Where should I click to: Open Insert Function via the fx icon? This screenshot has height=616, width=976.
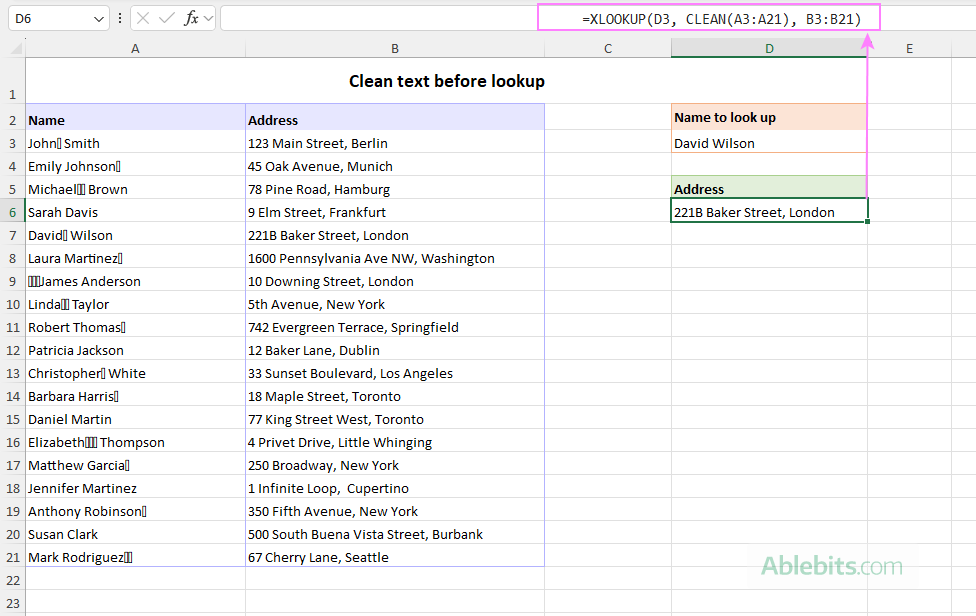pyautogui.click(x=190, y=17)
